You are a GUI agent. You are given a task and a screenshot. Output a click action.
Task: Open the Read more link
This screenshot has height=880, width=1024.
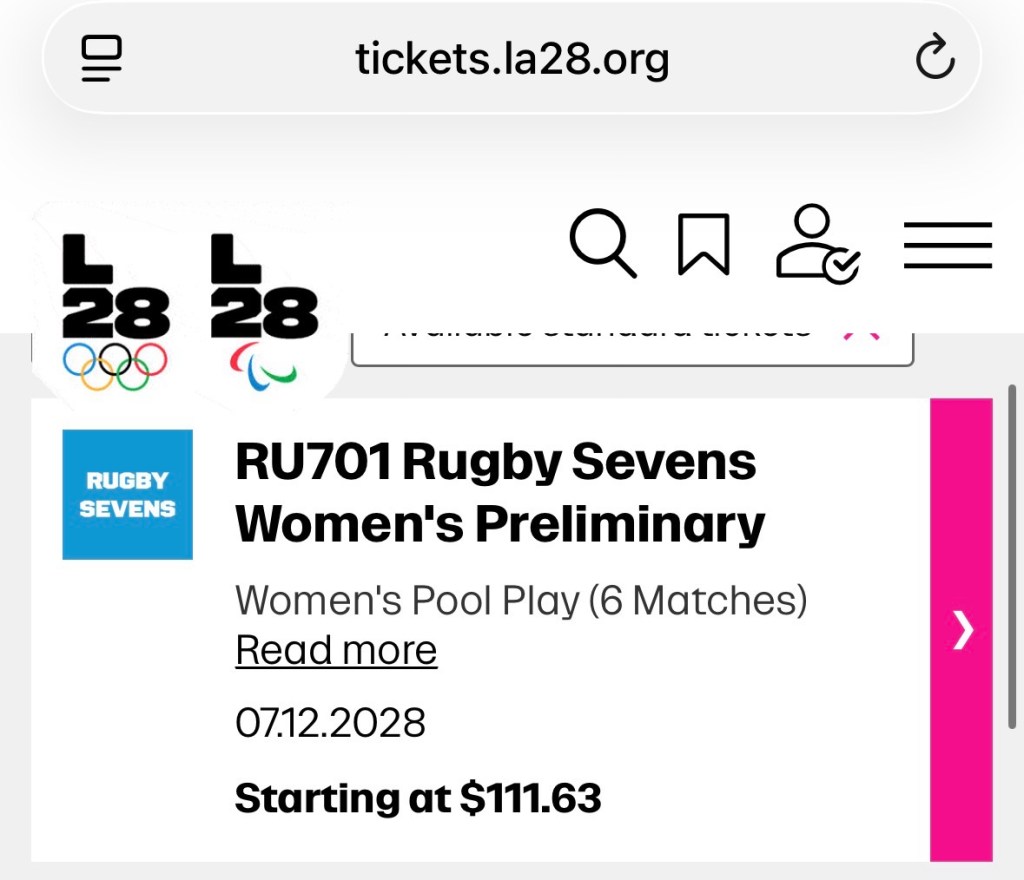click(x=335, y=648)
